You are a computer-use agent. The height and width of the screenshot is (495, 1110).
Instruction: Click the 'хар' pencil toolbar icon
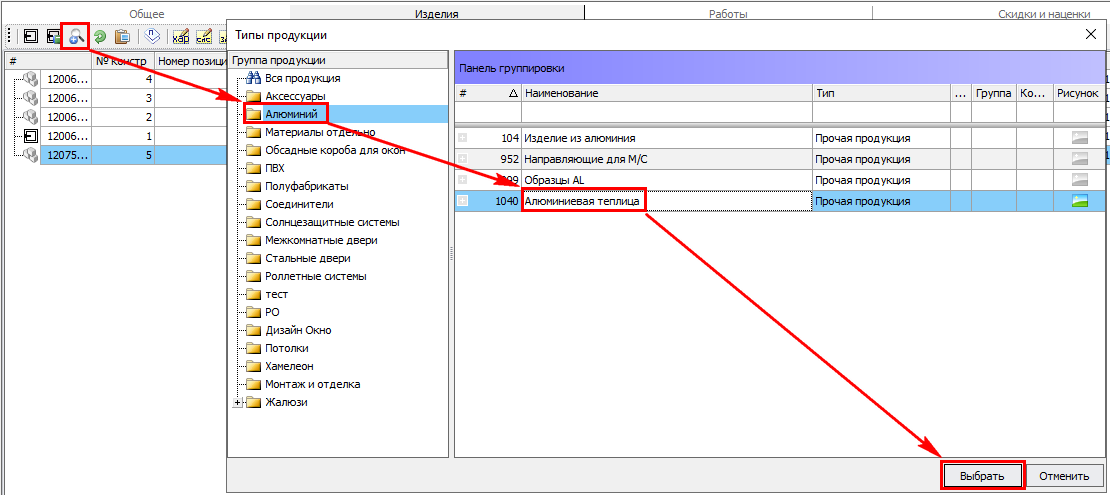coord(181,37)
